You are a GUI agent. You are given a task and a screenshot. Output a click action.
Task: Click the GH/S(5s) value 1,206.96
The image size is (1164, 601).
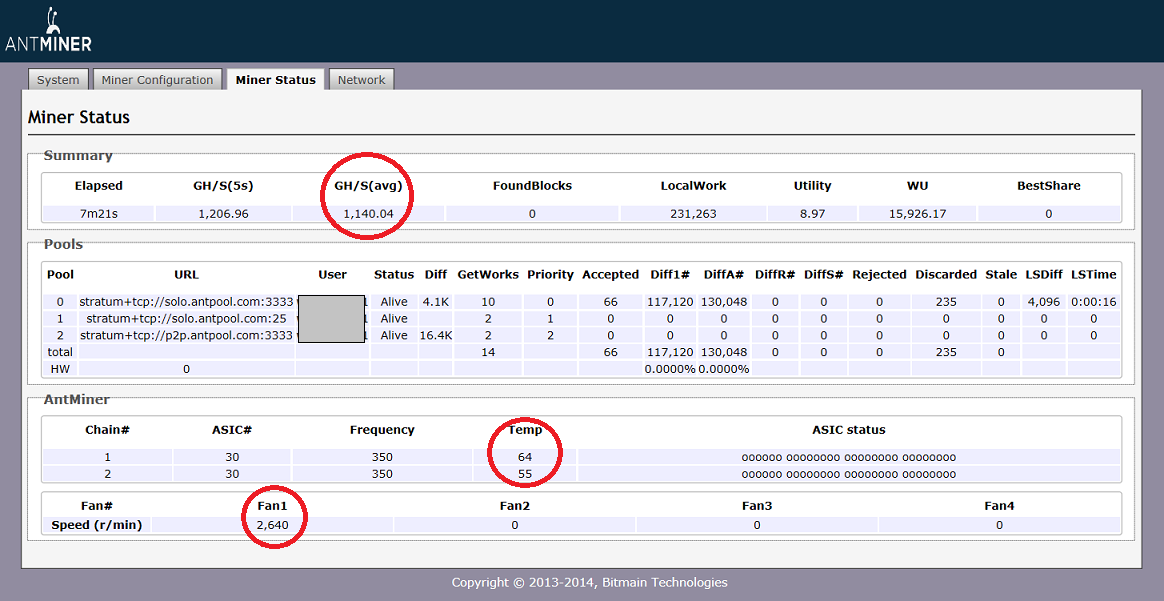tap(223, 214)
